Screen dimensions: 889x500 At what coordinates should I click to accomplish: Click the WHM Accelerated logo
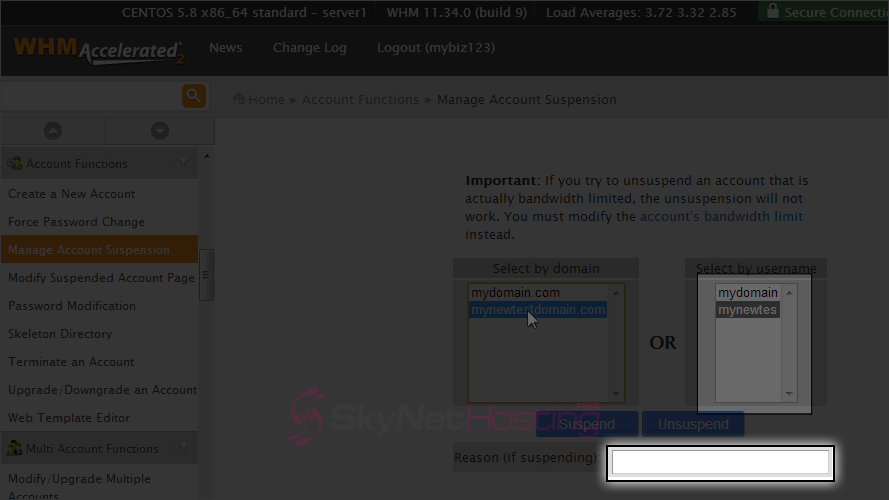(99, 50)
